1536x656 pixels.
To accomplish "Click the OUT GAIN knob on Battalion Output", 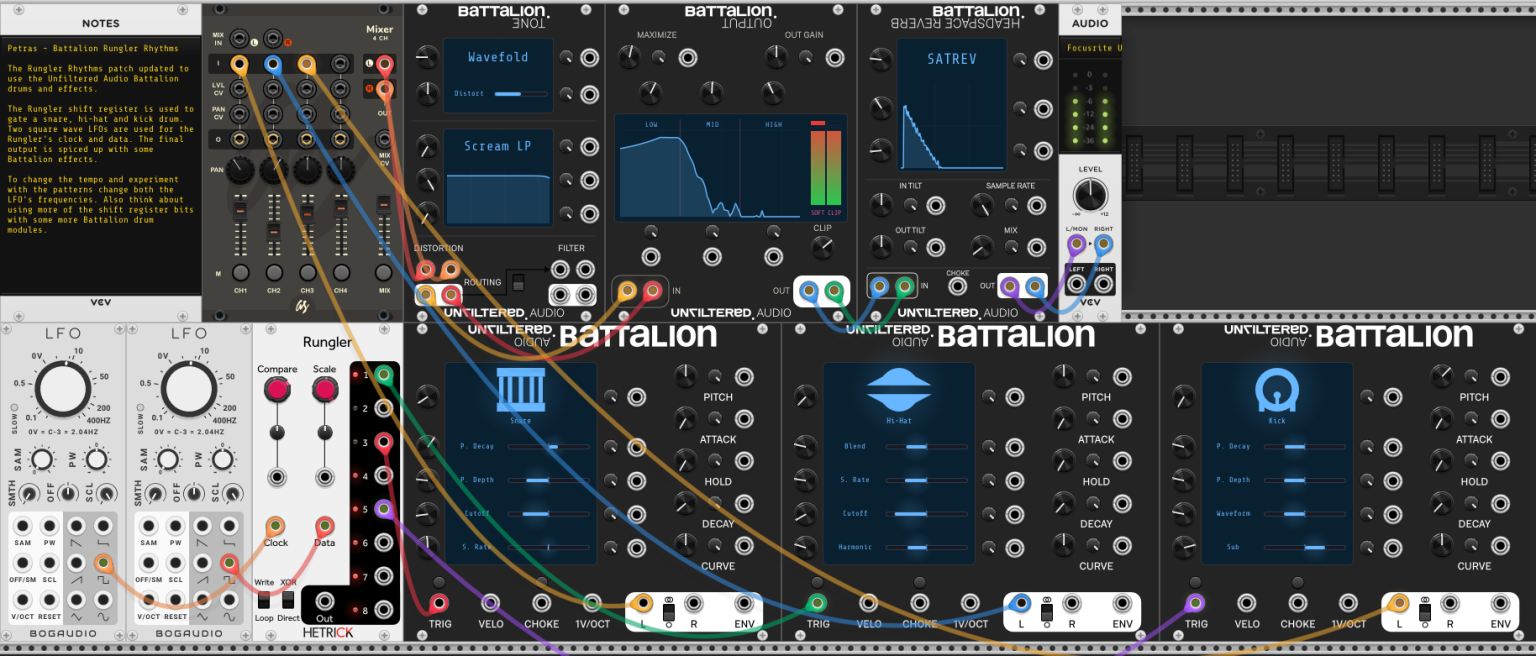I will point(776,59).
